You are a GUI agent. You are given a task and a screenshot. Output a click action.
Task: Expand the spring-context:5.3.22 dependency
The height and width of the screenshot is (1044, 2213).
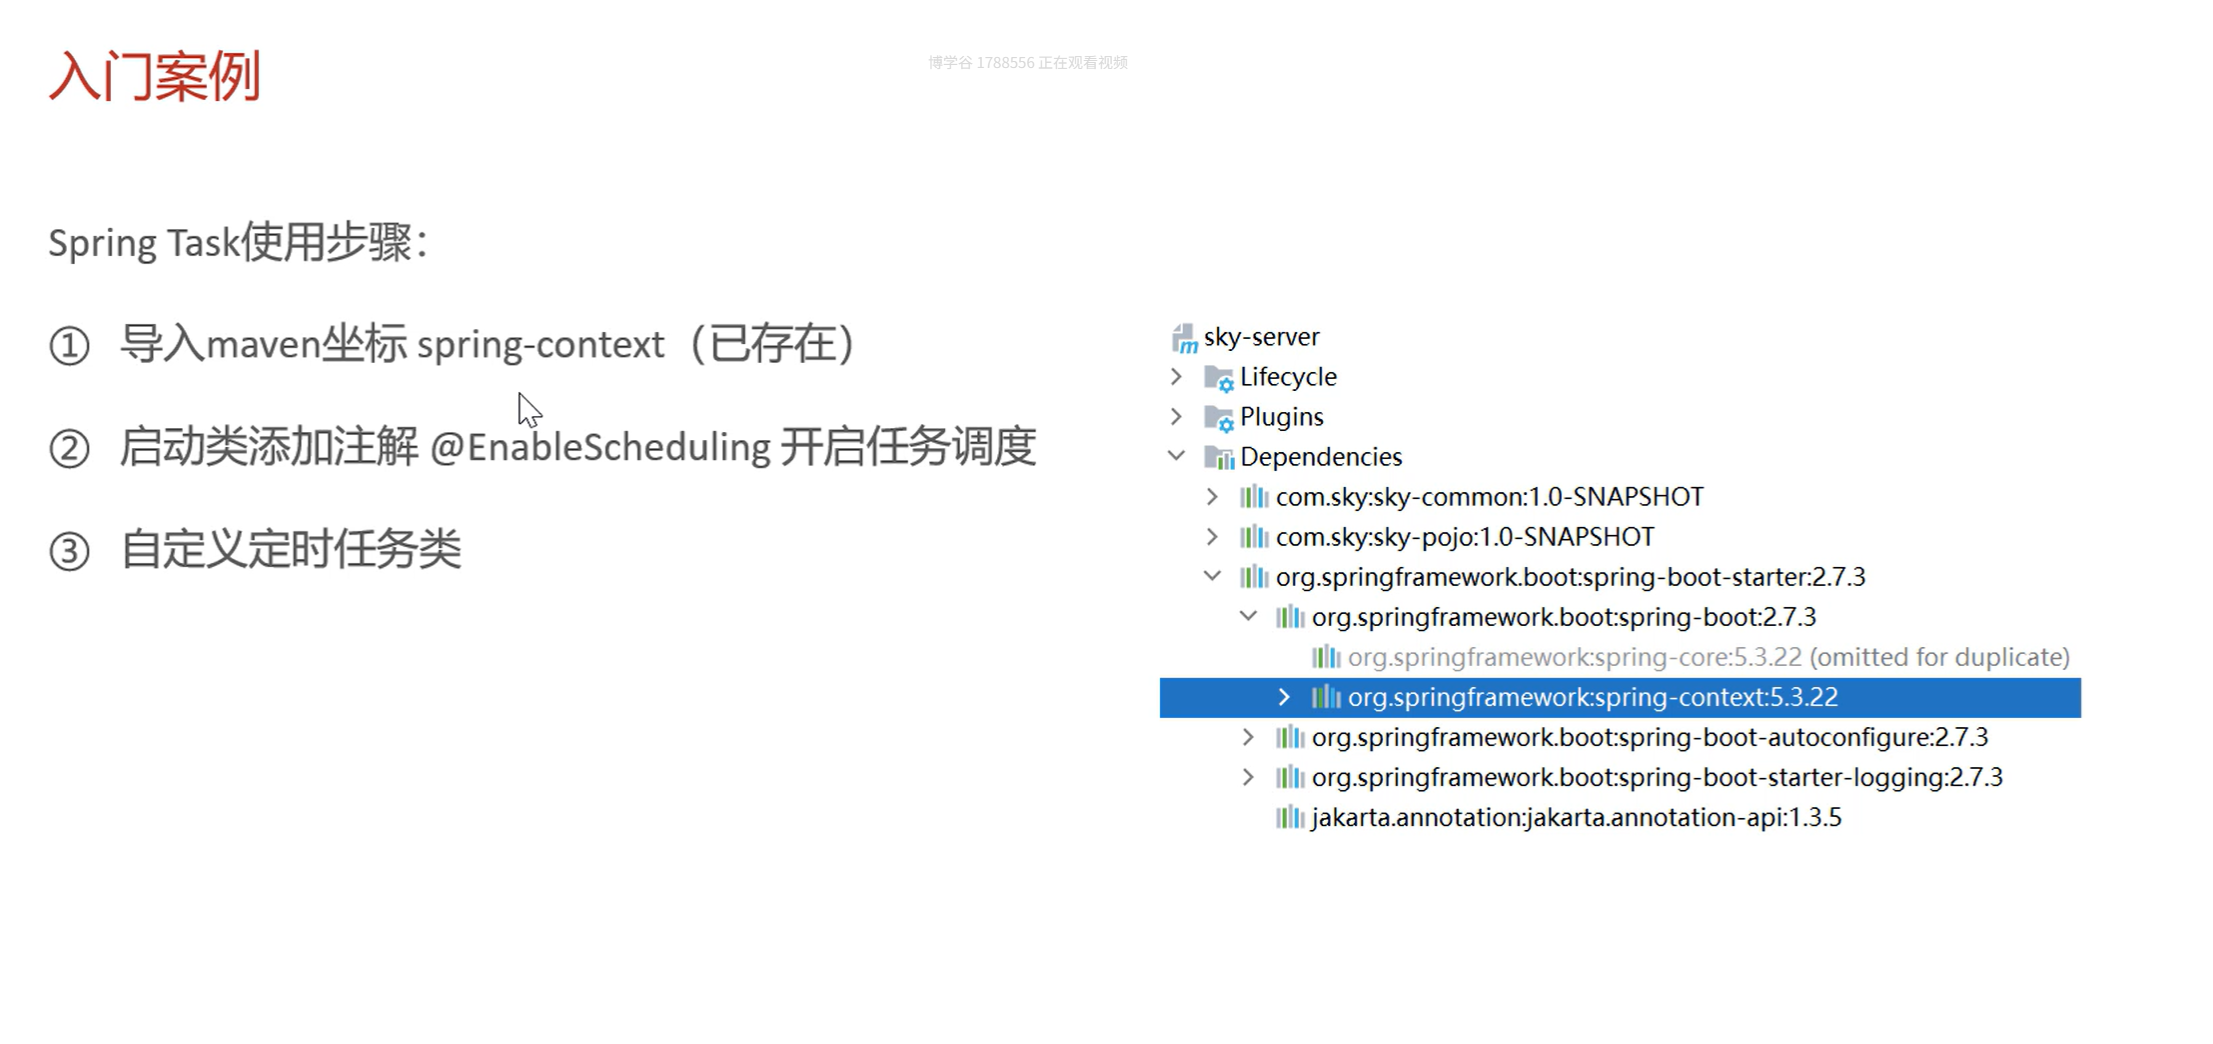click(x=1285, y=697)
